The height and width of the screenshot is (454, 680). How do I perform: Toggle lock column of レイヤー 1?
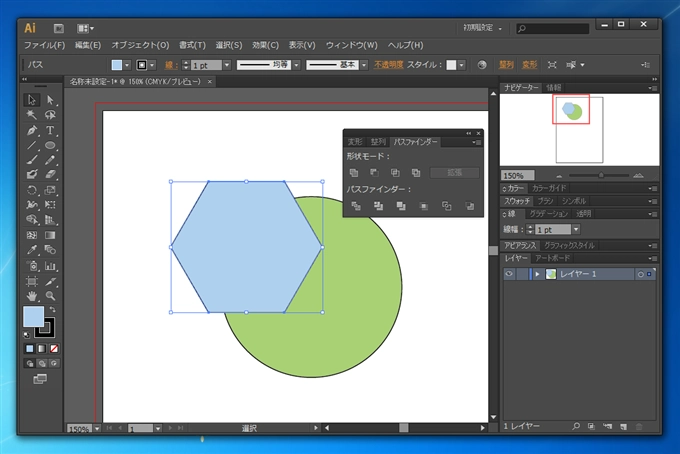click(522, 274)
